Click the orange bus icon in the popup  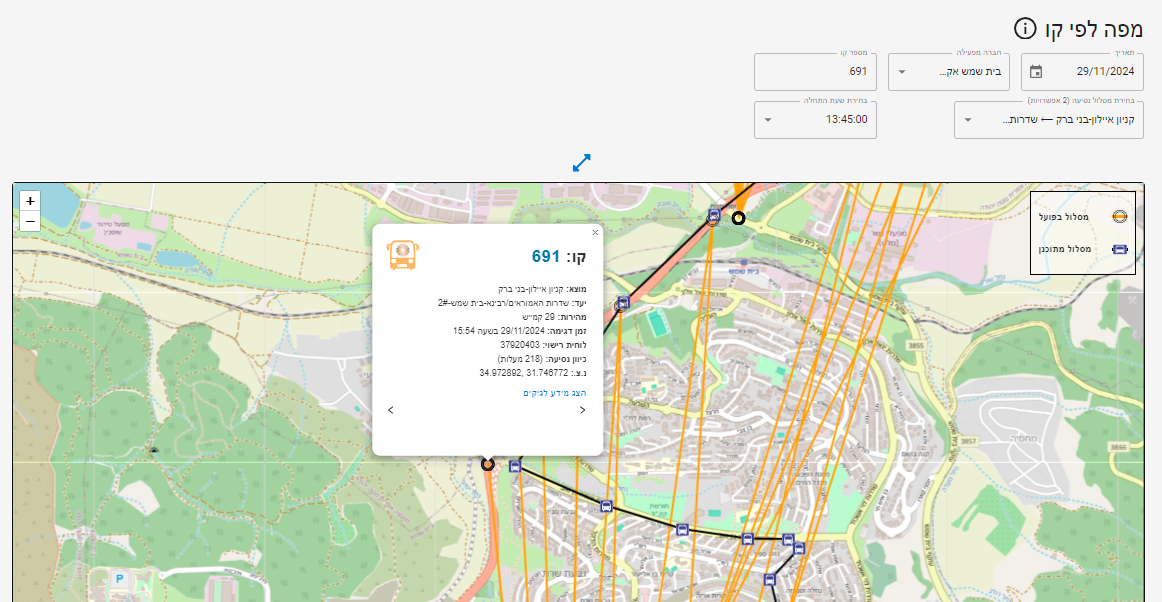[402, 255]
